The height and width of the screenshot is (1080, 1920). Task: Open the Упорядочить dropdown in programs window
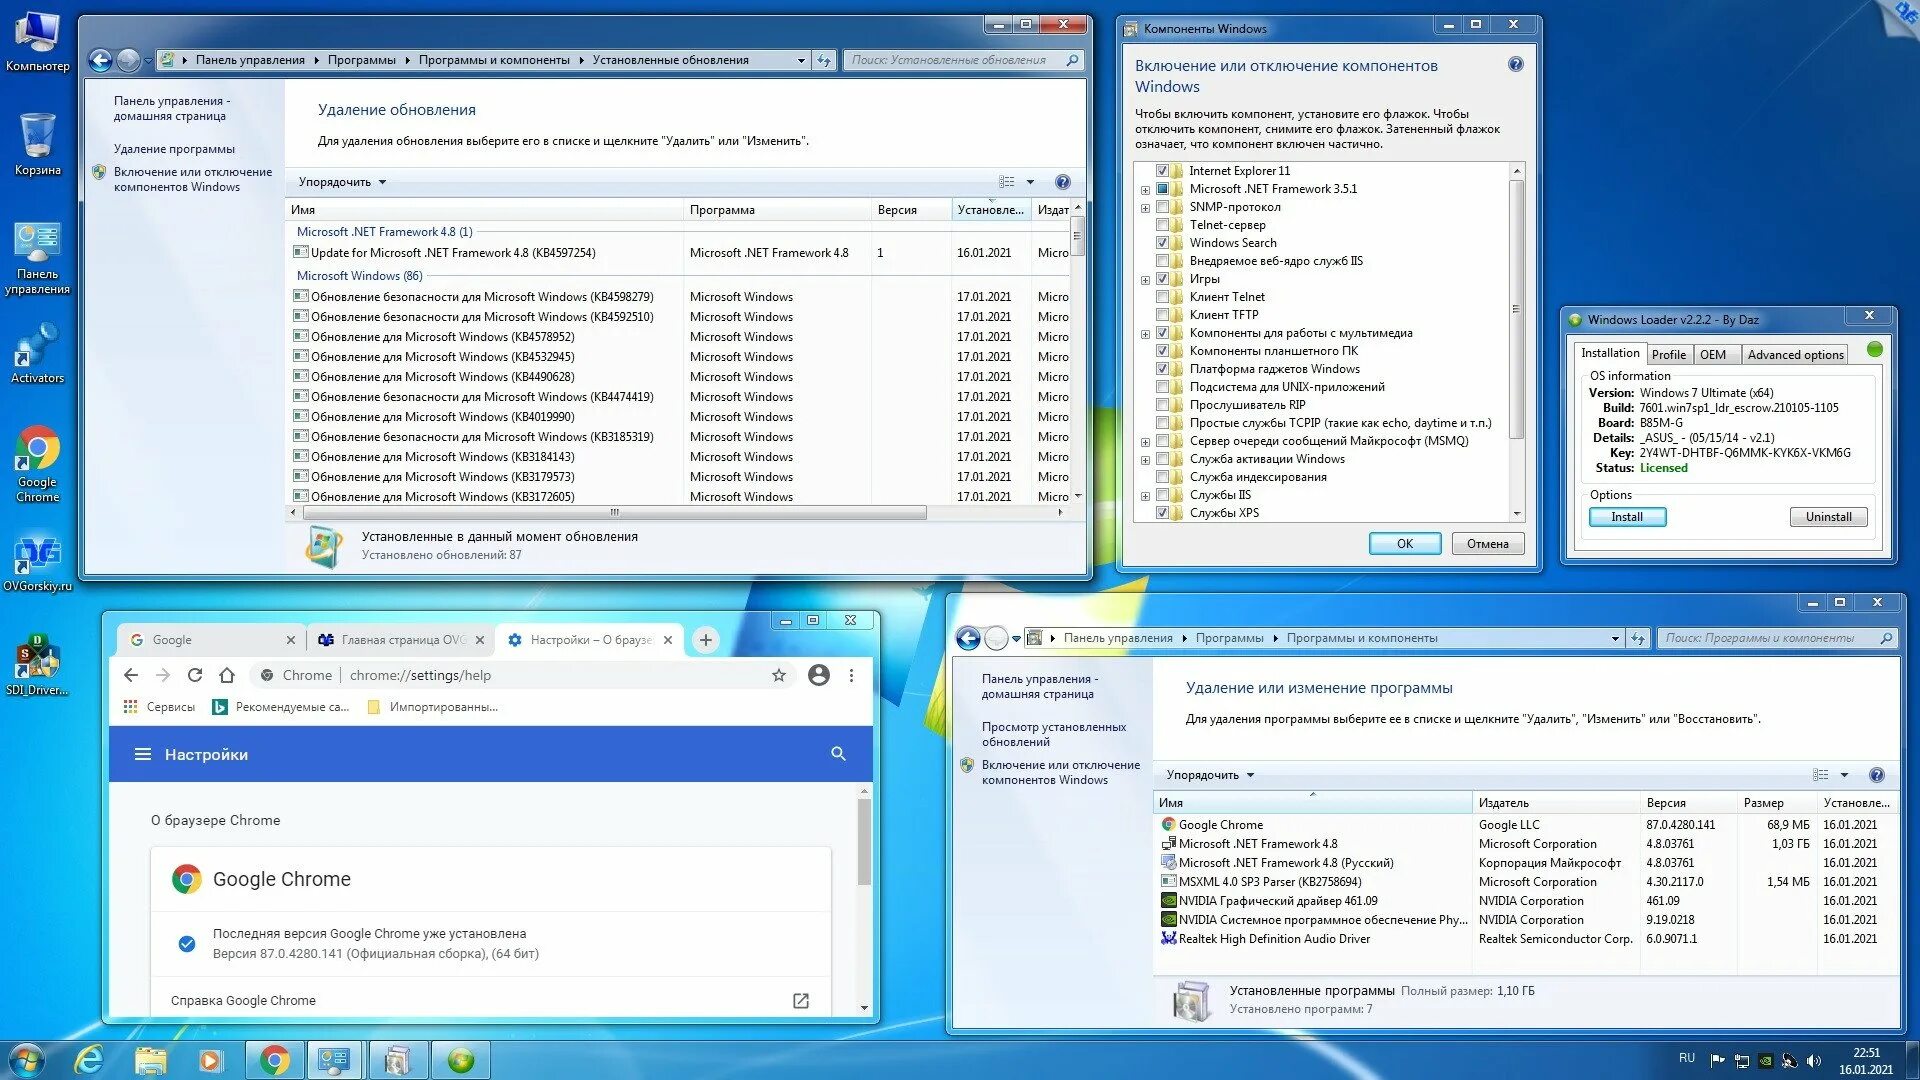(x=1207, y=775)
